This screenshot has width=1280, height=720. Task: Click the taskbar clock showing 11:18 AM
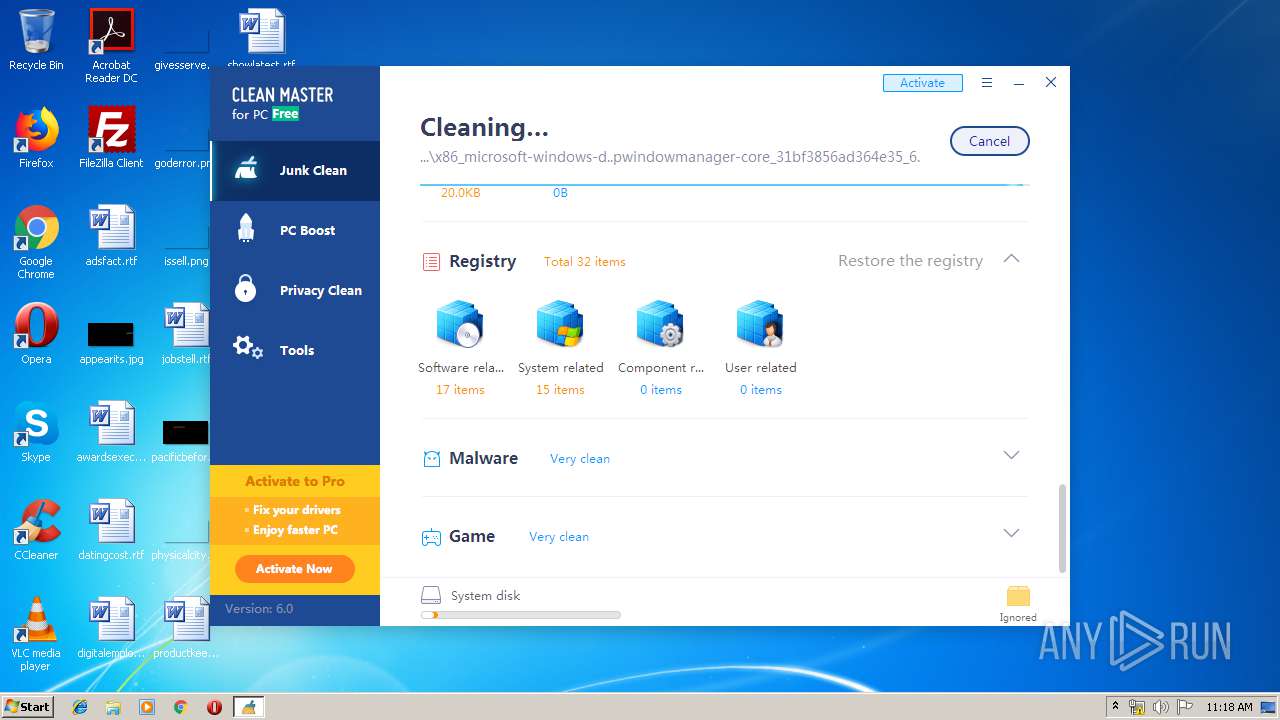point(1229,707)
